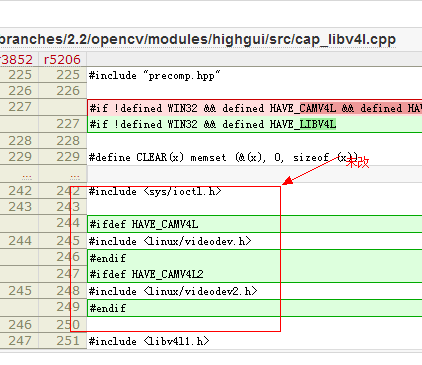Open the cap_libv4l.cpp file path link
This screenshot has width=422, height=365.
(x=198, y=40)
